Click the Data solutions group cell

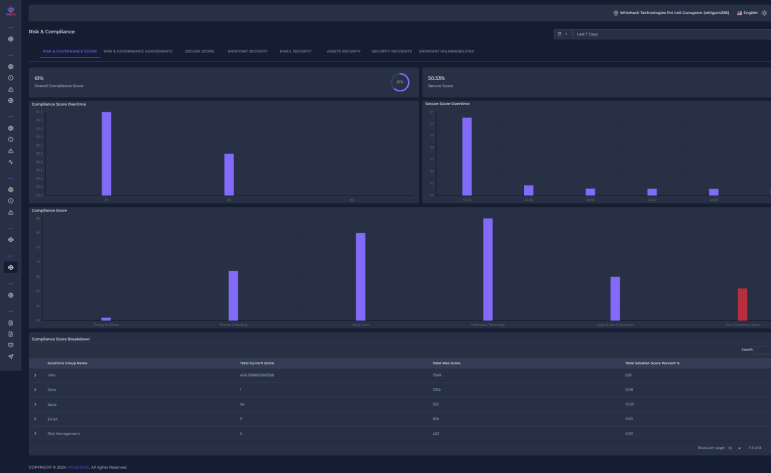tap(52, 389)
